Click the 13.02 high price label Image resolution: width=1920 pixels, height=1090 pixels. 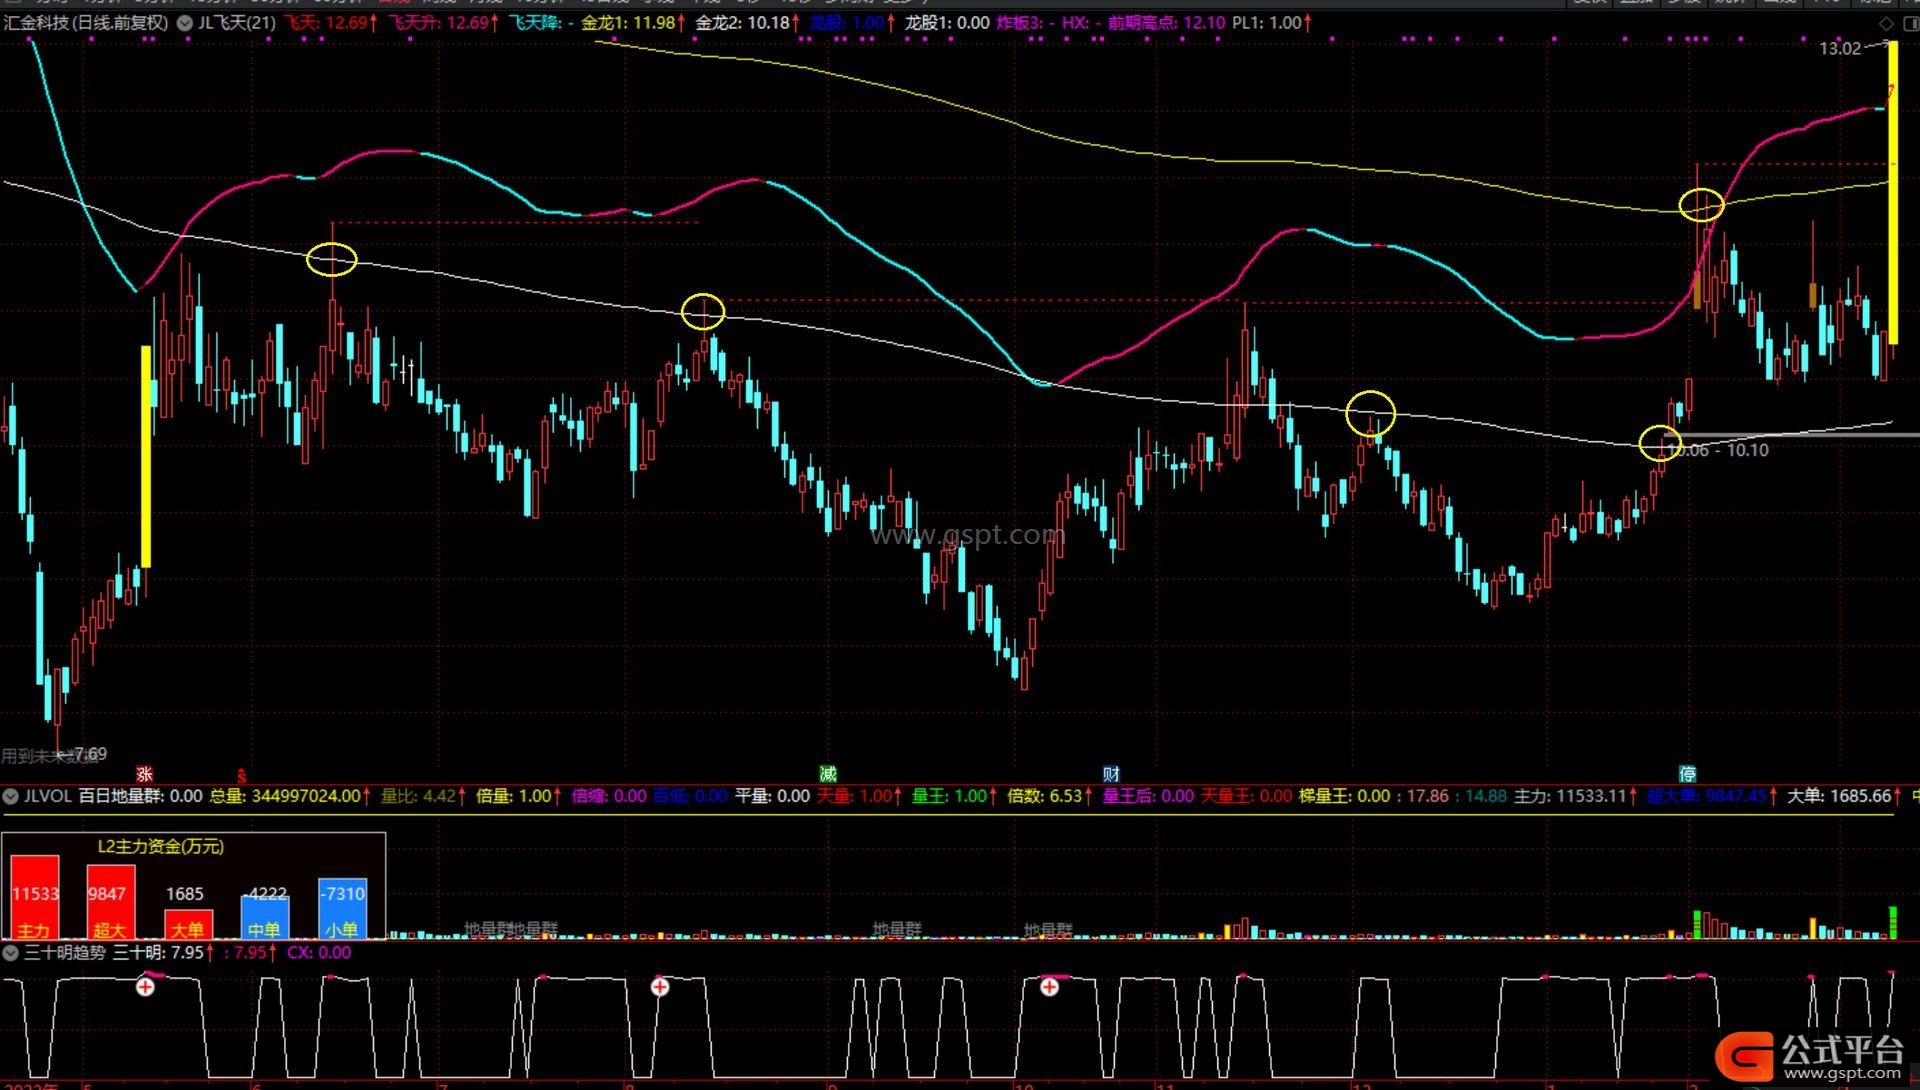(1840, 48)
